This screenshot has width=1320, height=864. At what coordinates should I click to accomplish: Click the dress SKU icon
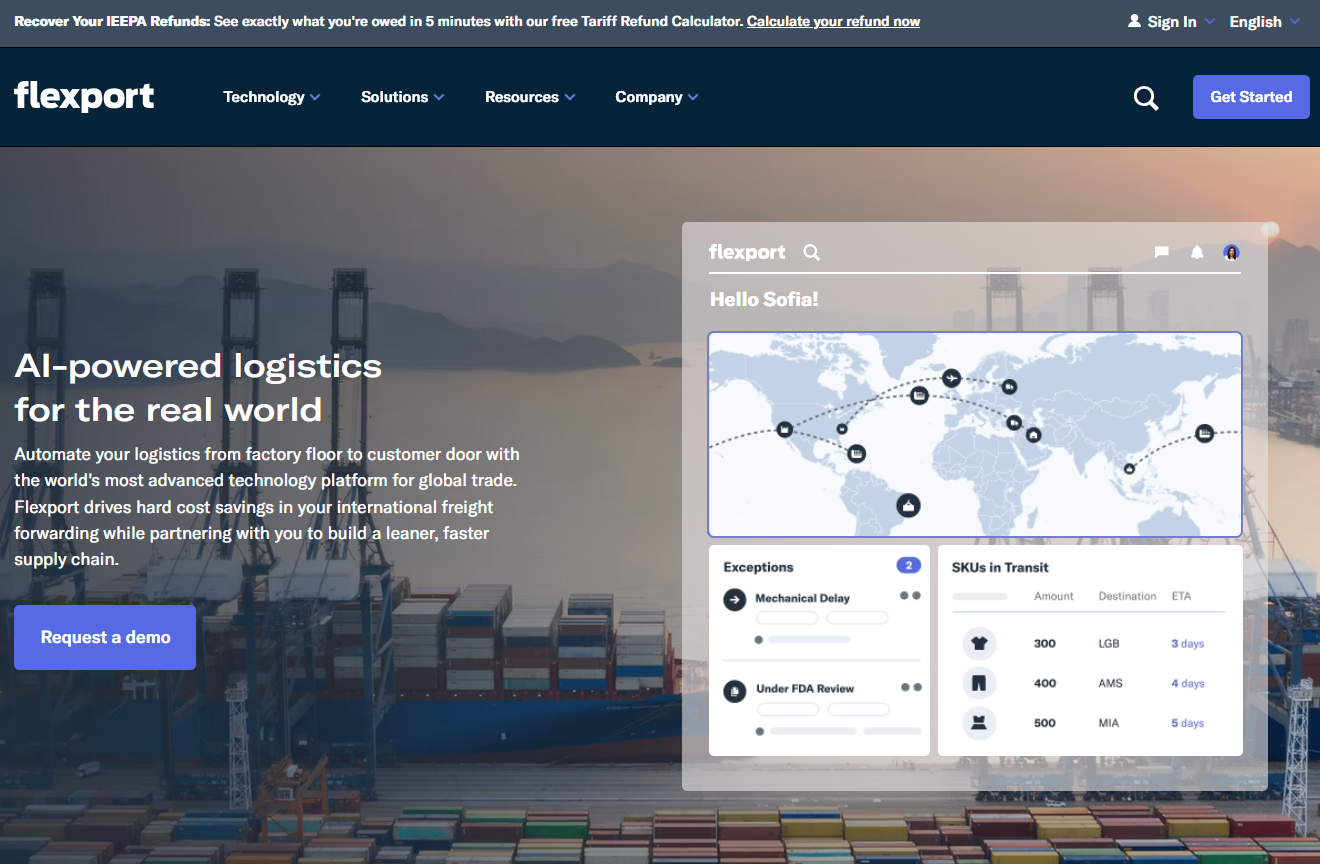pos(979,723)
